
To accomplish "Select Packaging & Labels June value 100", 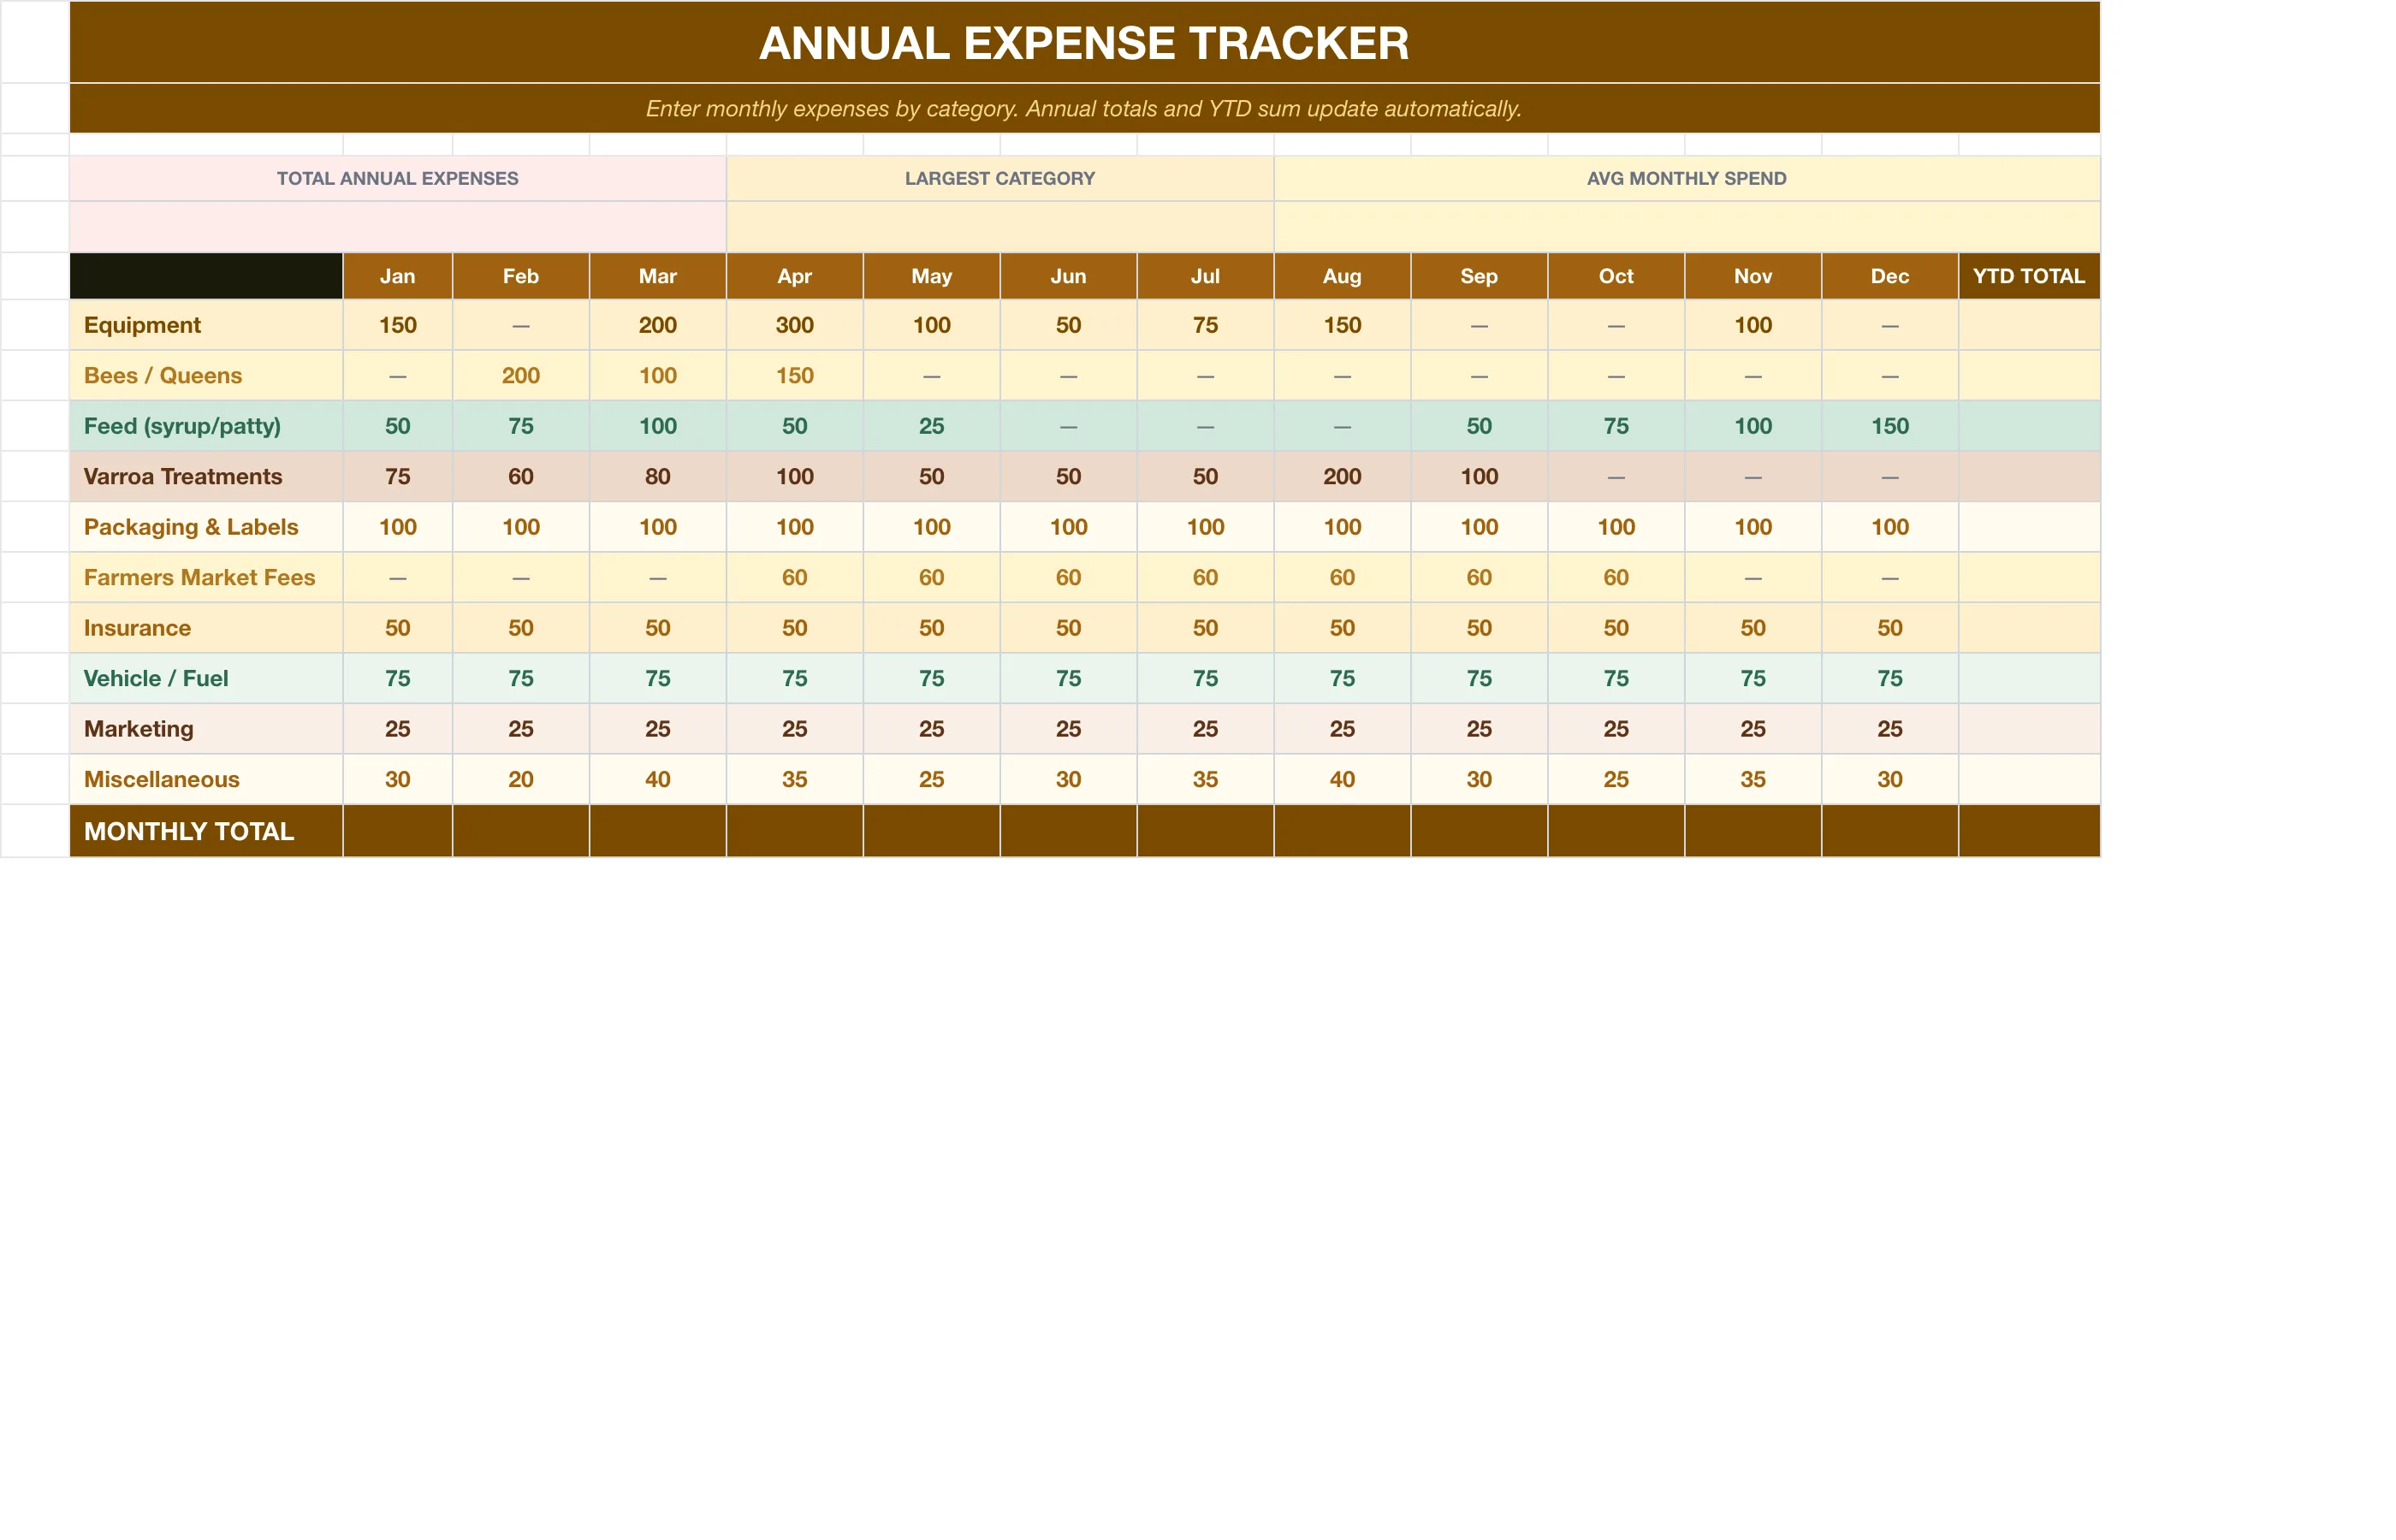I will pos(1068,527).
